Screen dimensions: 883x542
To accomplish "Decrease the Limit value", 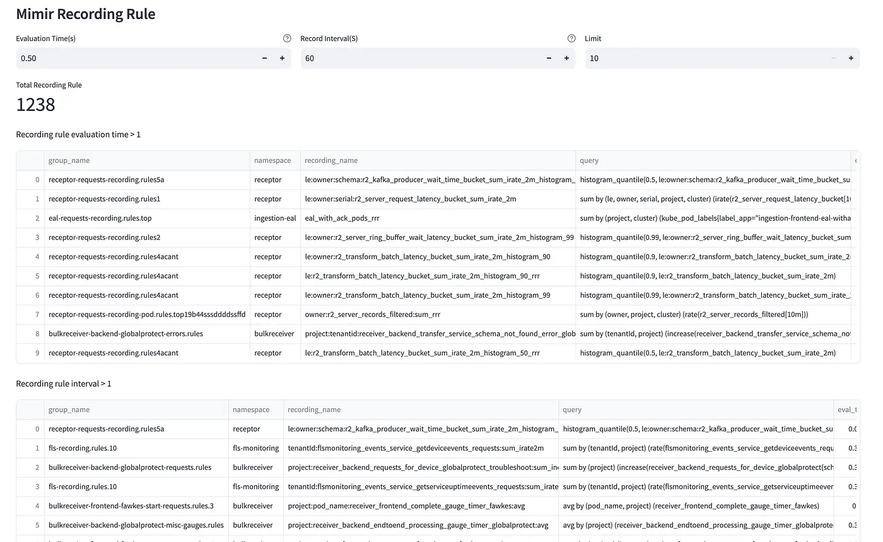I will [833, 59].
